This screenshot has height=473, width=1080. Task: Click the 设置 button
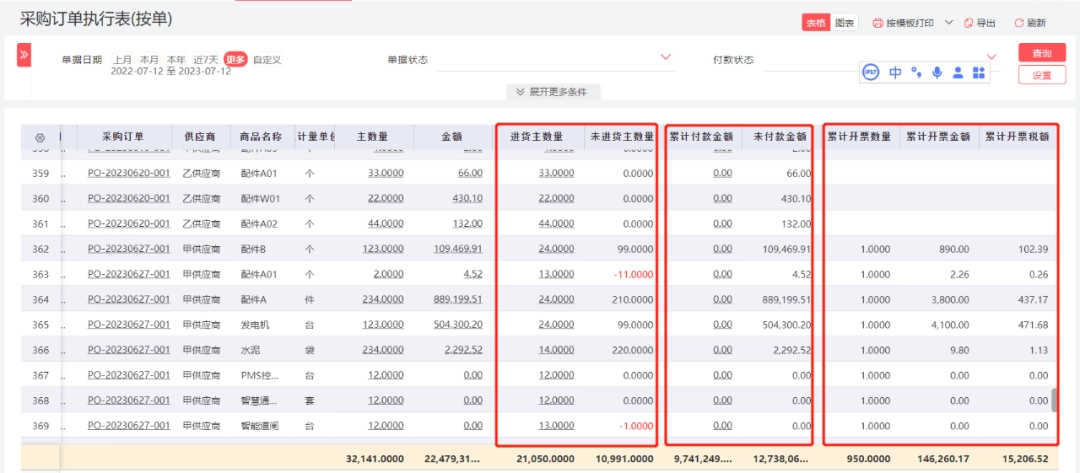[x=1041, y=76]
